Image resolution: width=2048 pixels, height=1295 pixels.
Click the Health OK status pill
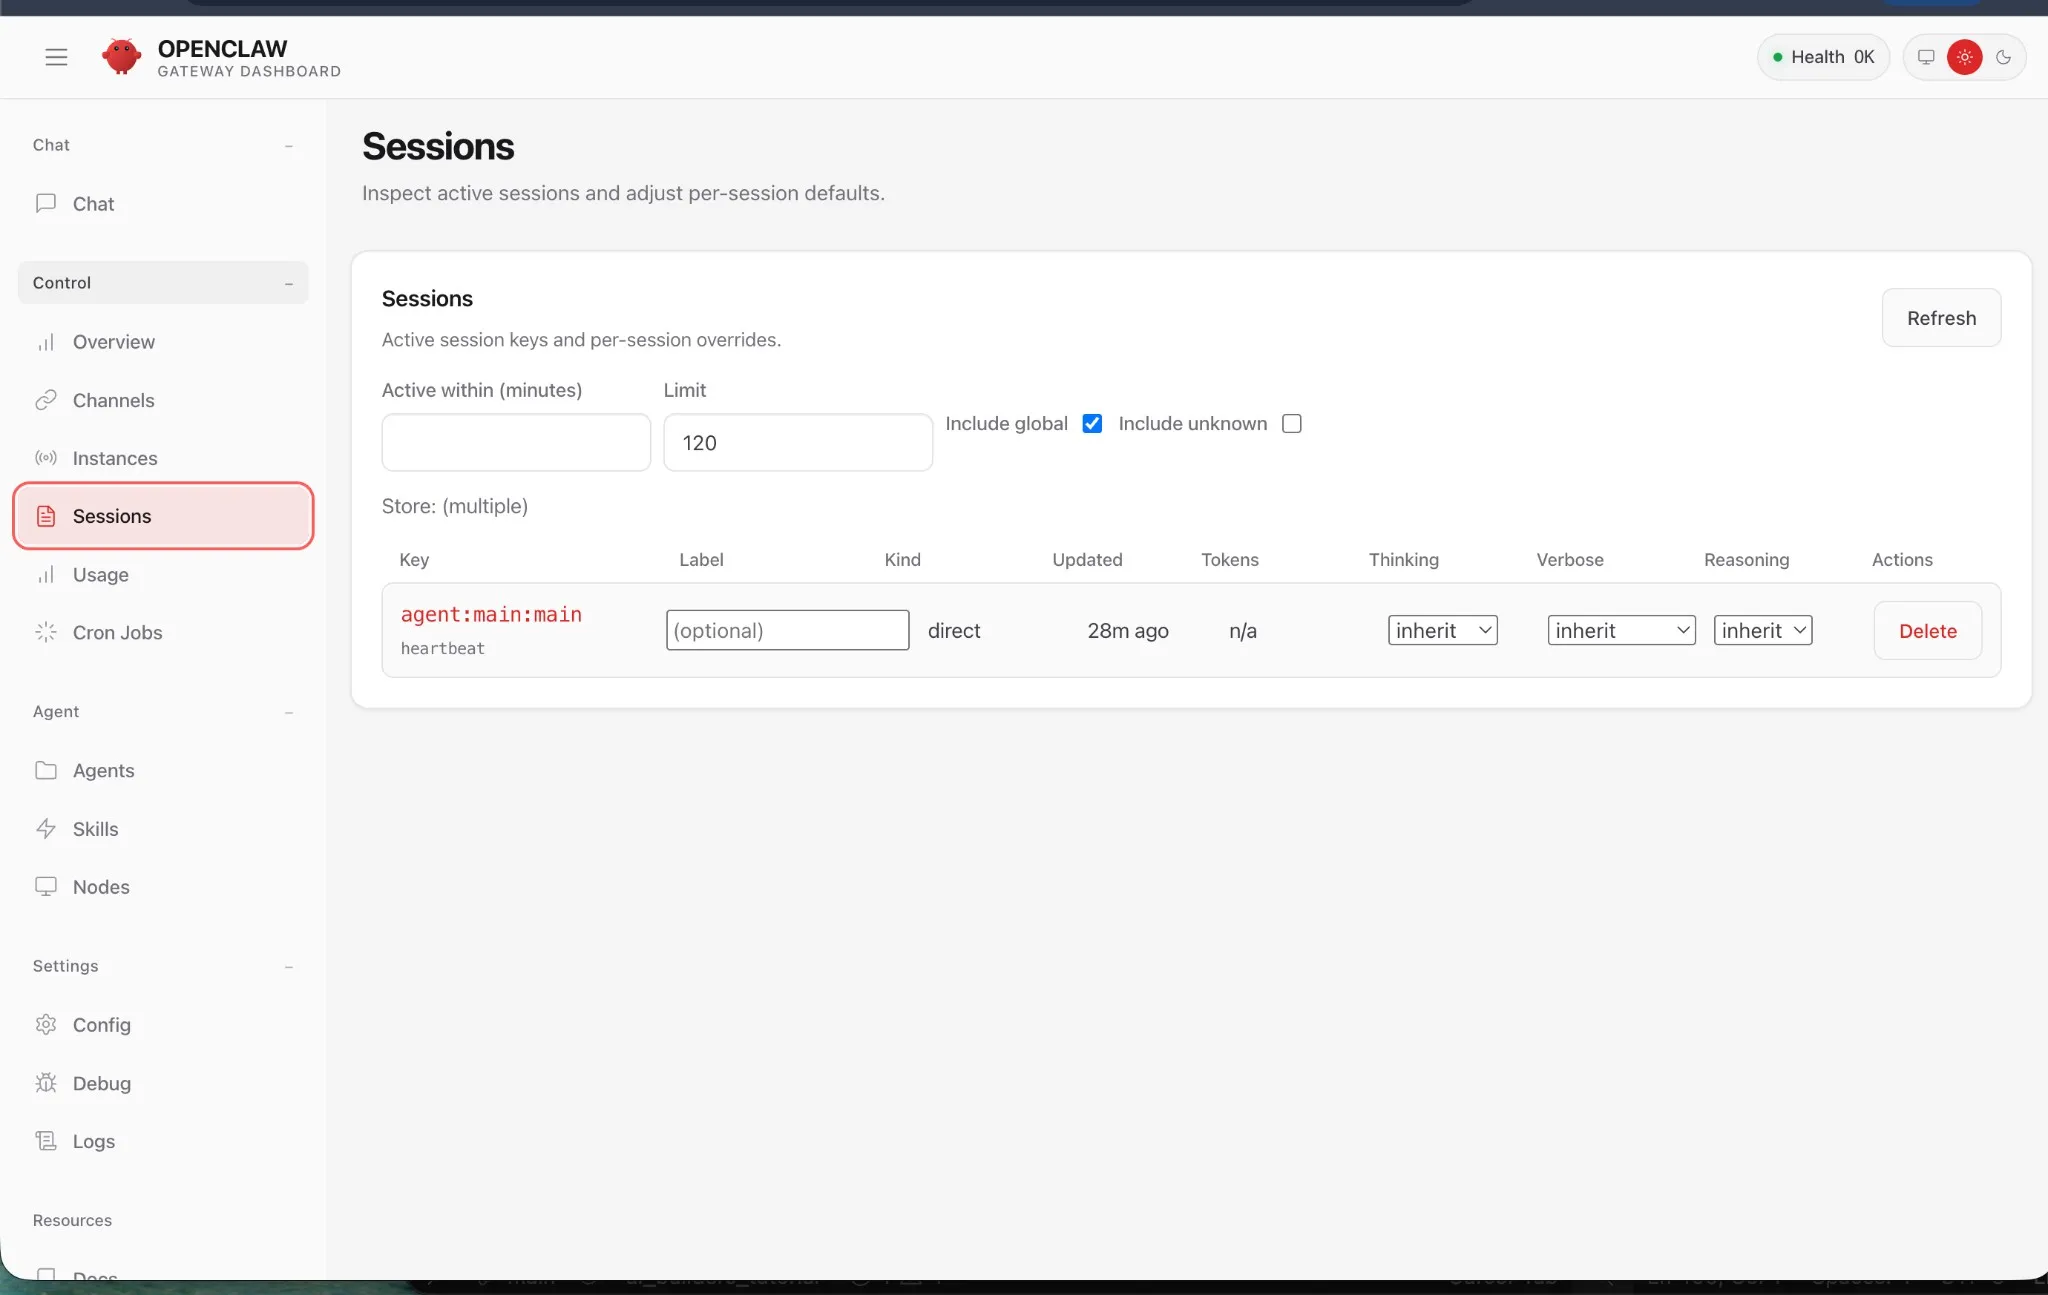pyautogui.click(x=1823, y=57)
